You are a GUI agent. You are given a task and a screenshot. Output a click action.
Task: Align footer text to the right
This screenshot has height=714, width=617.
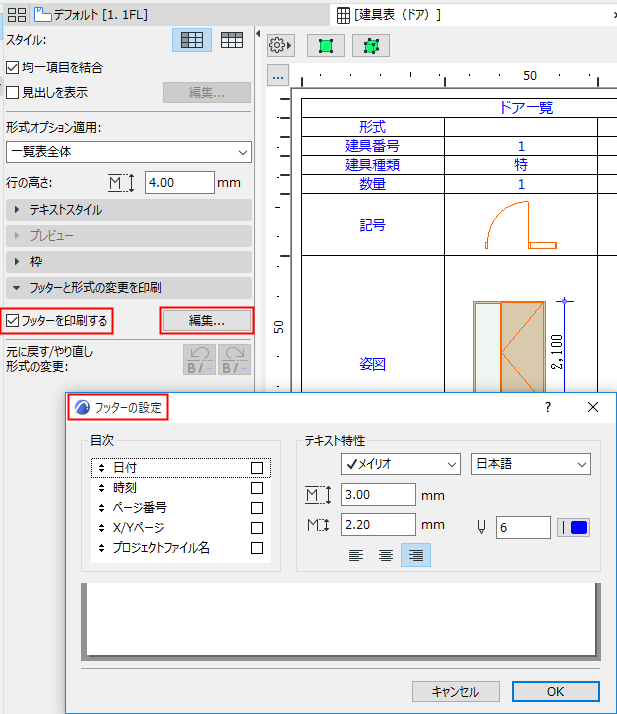[416, 555]
